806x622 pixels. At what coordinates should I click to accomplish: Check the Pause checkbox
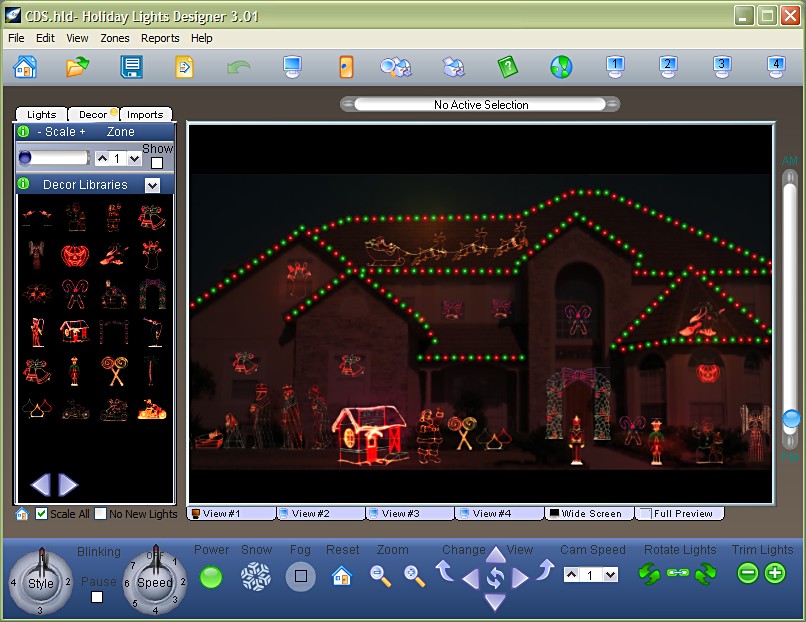coord(97,597)
